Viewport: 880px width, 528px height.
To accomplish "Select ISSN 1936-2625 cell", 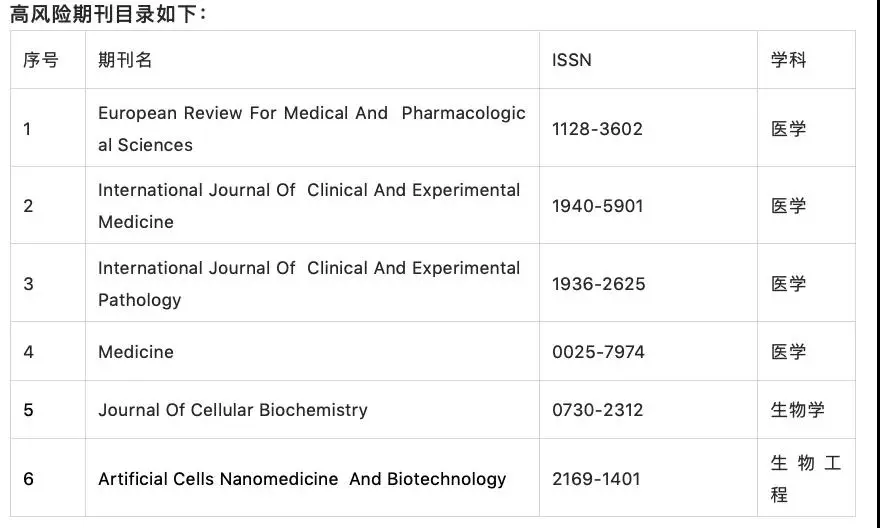I will click(x=597, y=284).
